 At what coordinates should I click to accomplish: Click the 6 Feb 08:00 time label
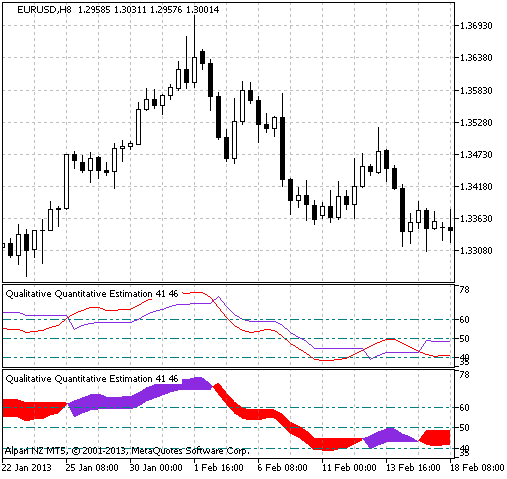coord(283,468)
